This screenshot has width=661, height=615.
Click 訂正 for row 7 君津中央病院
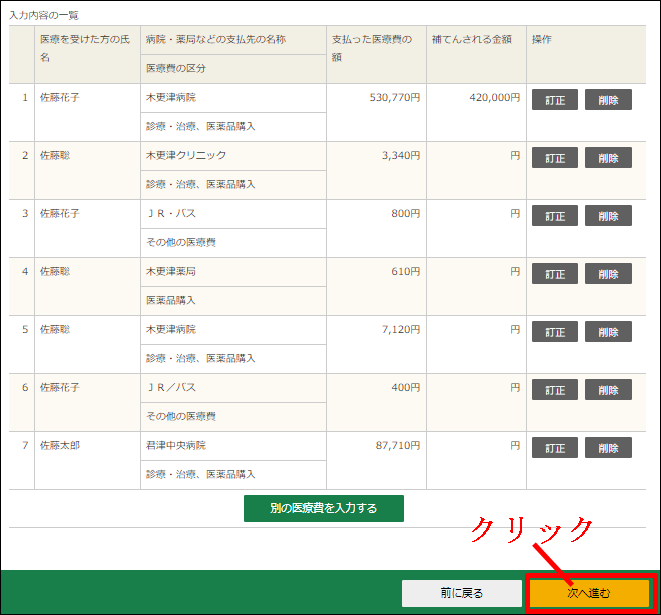point(554,448)
